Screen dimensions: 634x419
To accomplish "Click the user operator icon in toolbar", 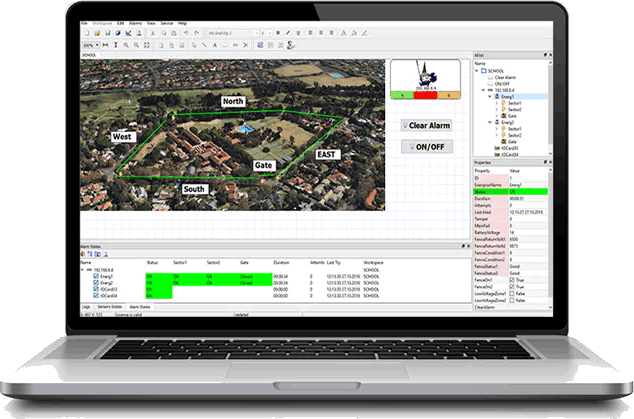I will (x=291, y=45).
